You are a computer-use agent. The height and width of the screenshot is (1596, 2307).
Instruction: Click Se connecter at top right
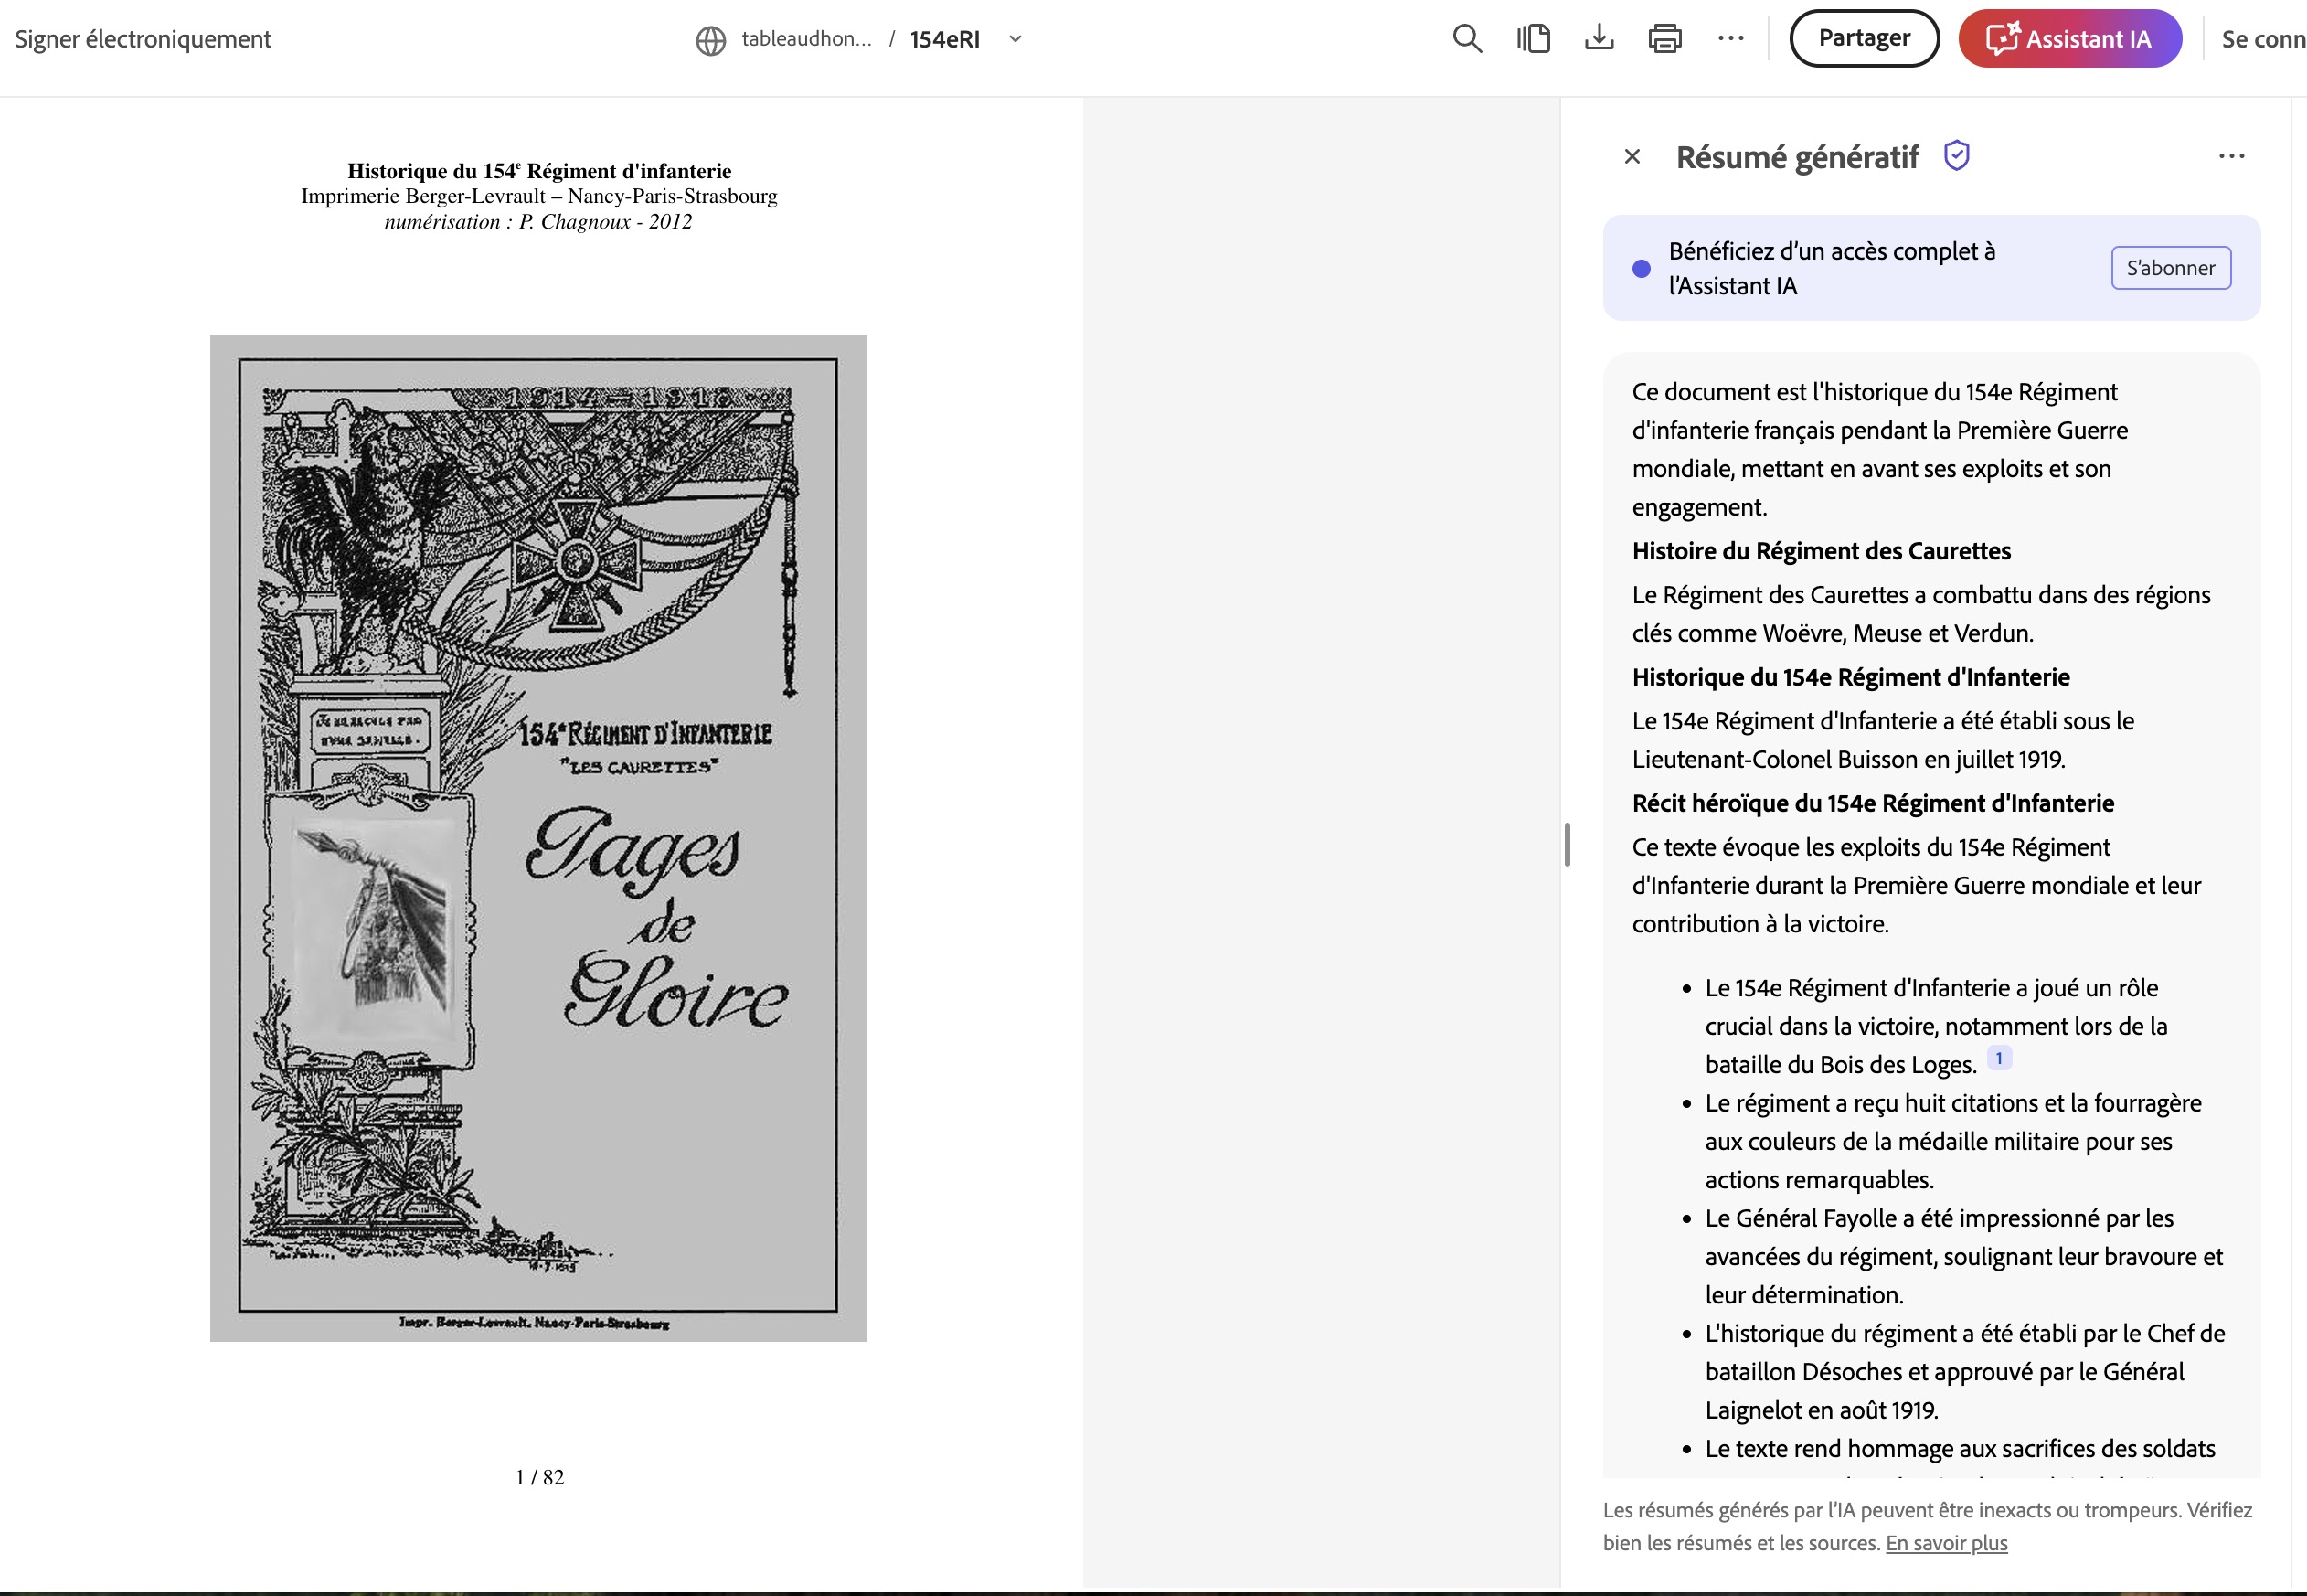click(2263, 39)
